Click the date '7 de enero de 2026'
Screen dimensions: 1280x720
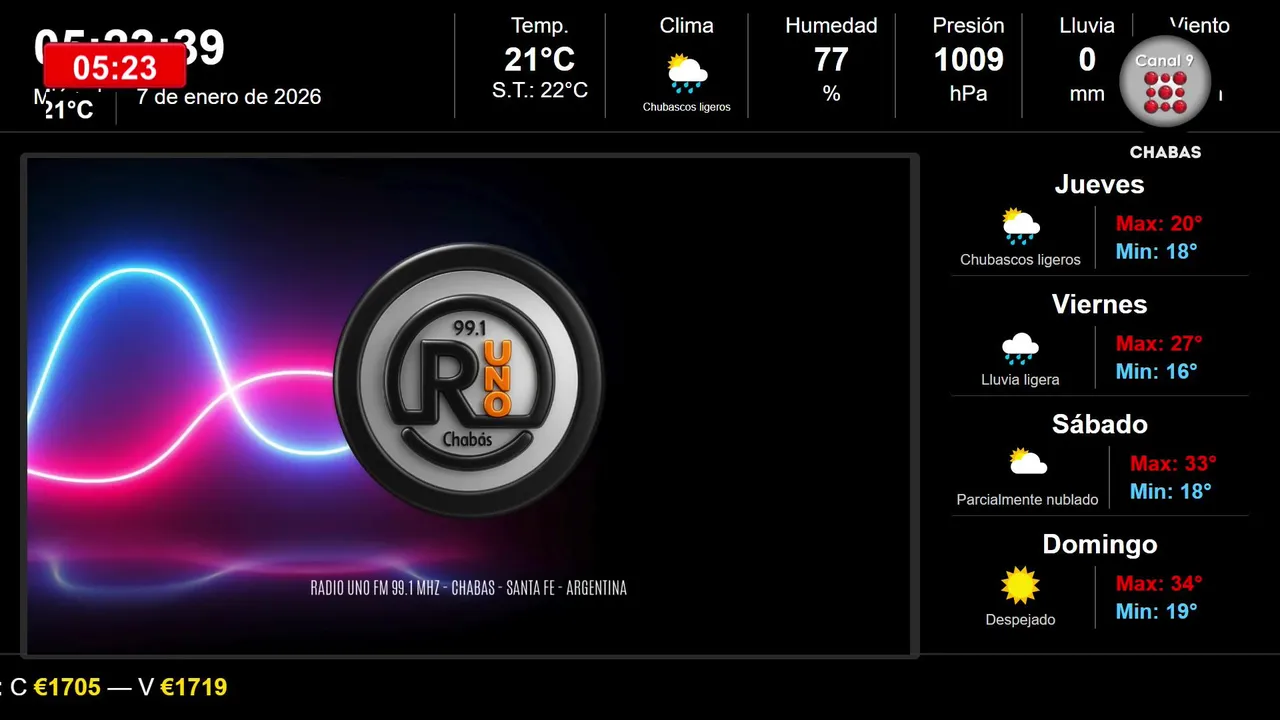(x=229, y=97)
